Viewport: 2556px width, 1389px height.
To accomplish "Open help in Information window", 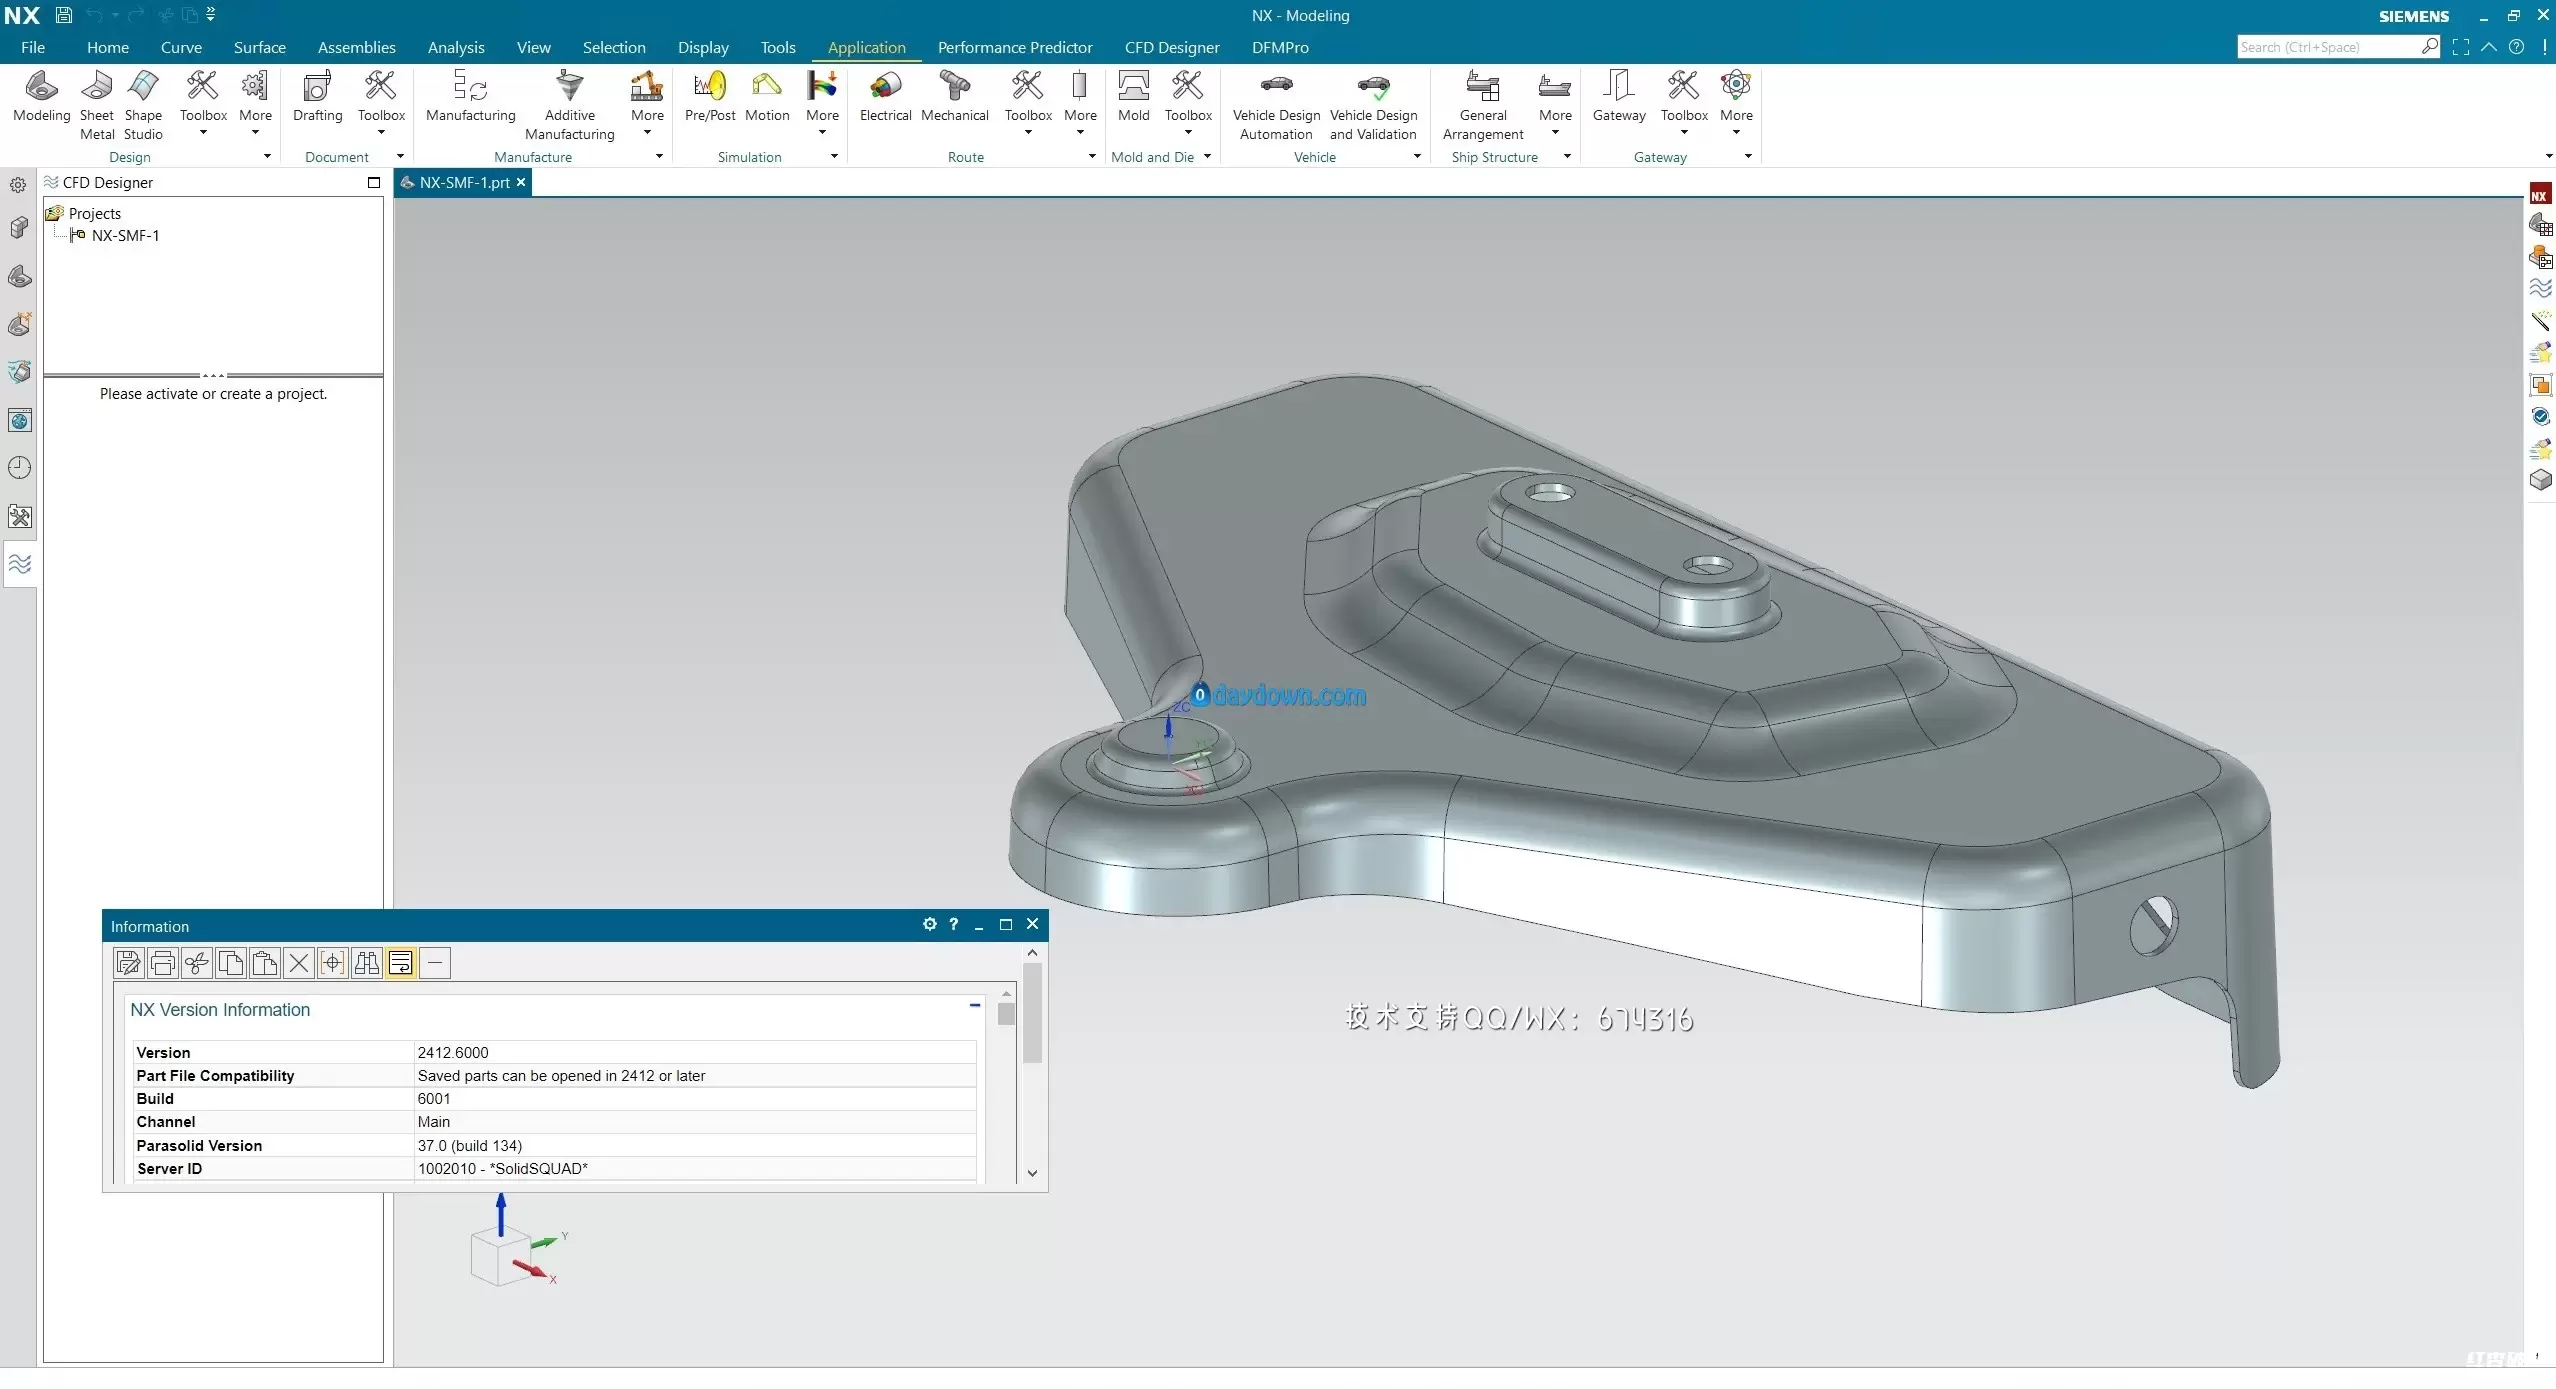I will pos(953,925).
